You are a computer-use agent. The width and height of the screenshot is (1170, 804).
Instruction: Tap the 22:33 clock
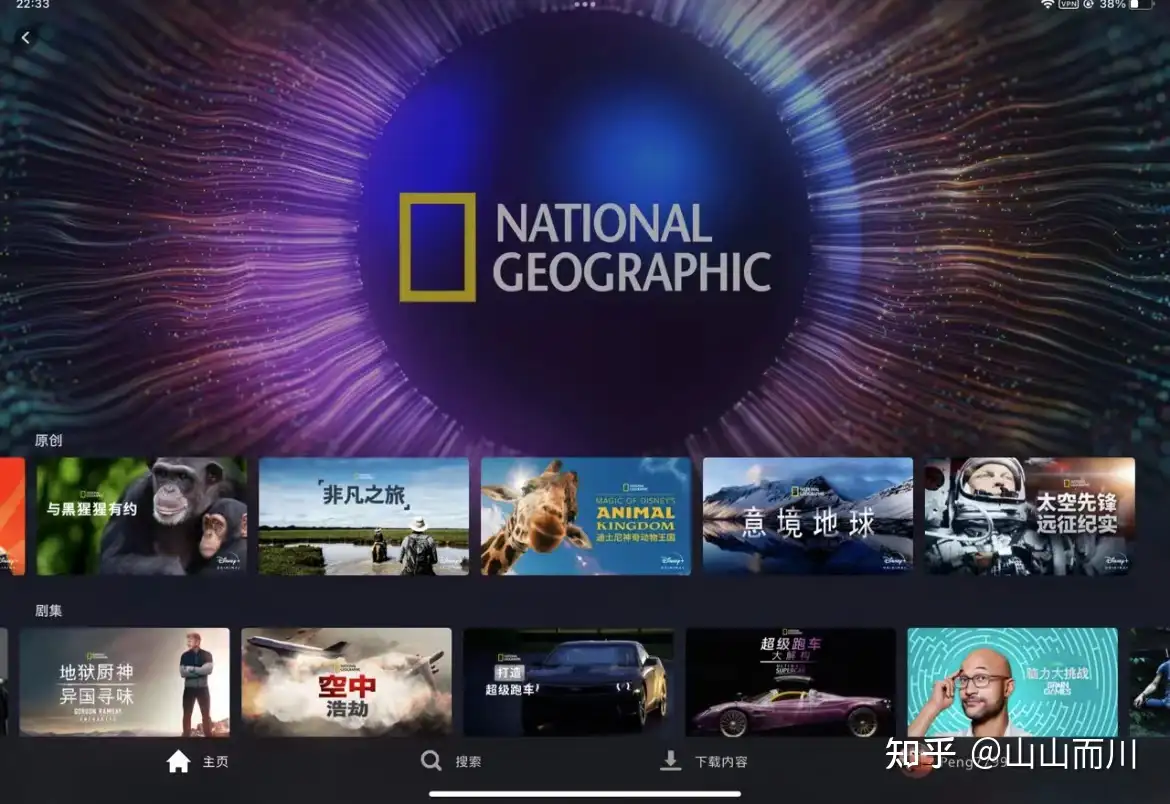click(x=32, y=4)
